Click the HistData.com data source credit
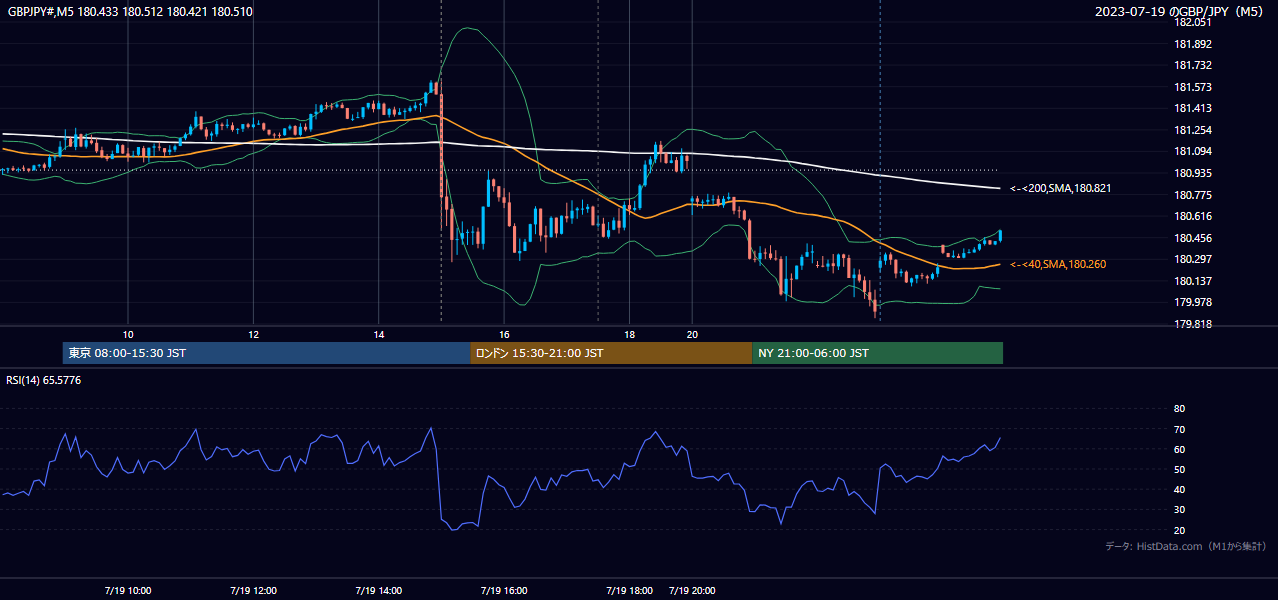1278x600 pixels. click(1186, 546)
